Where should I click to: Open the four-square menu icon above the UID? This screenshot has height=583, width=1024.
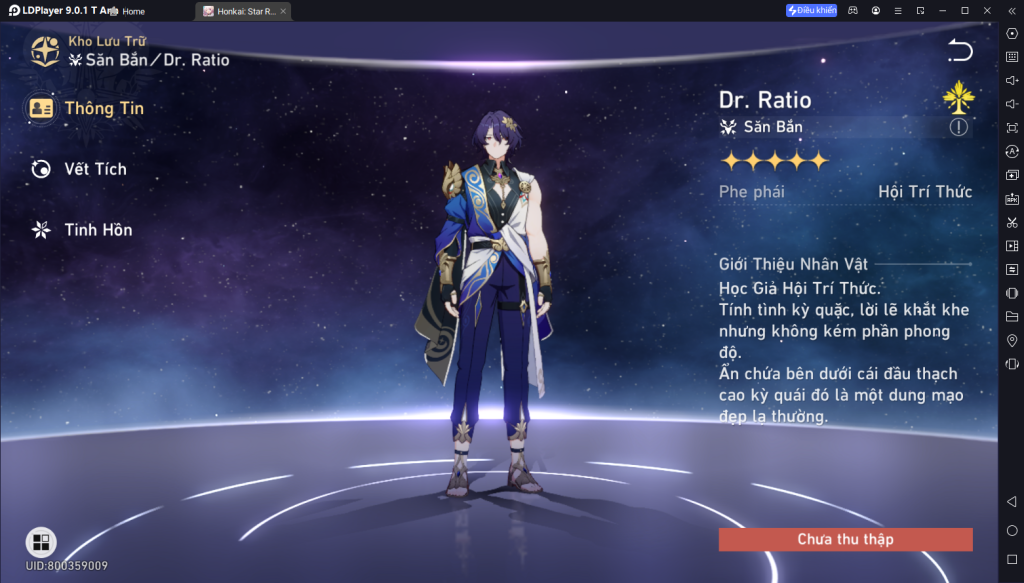pyautogui.click(x=41, y=542)
